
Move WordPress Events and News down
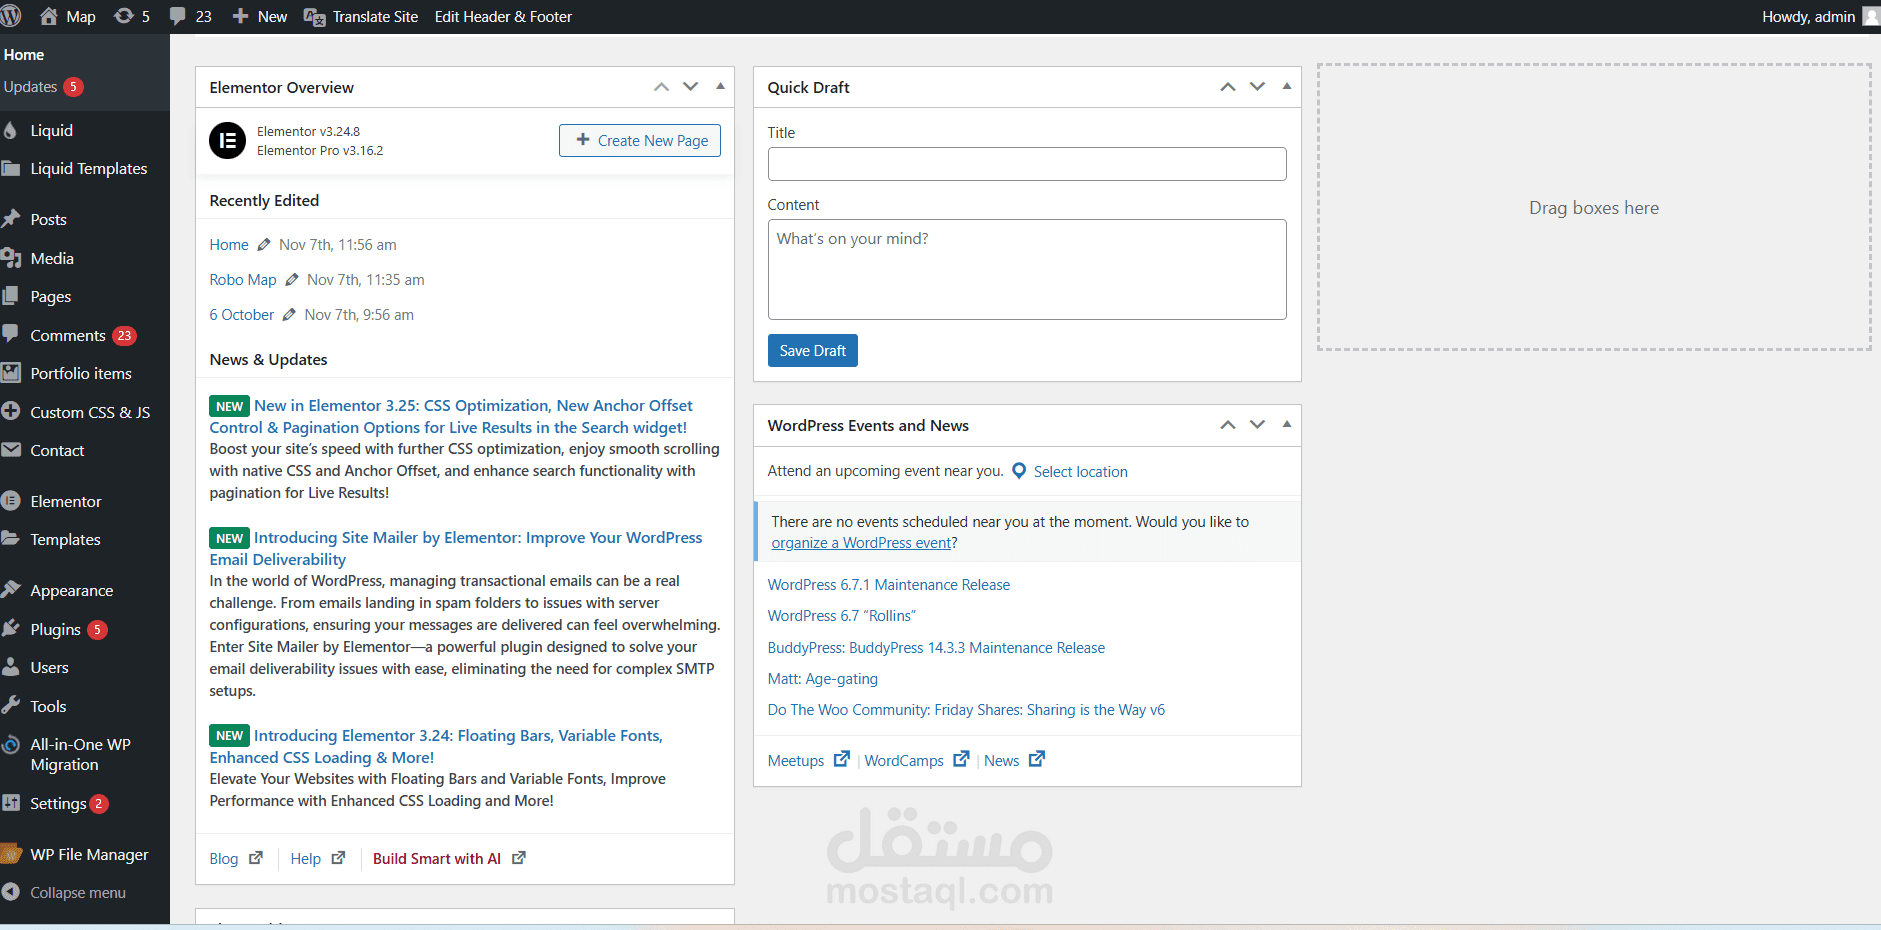1257,425
